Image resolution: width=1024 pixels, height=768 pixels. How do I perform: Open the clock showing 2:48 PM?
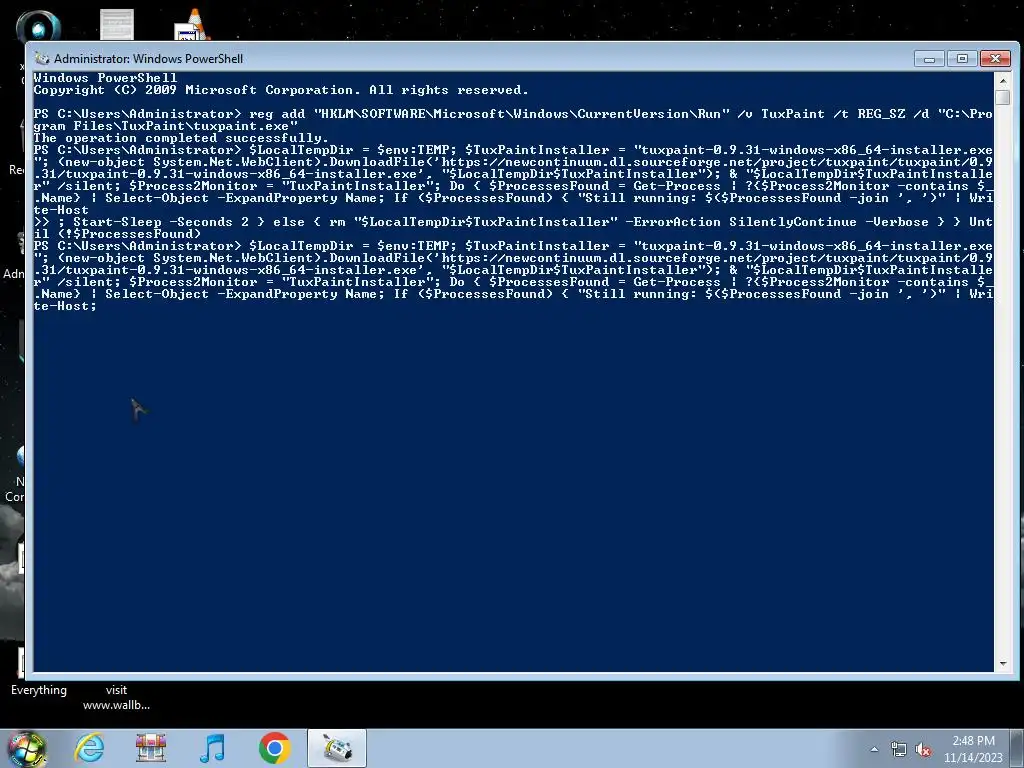(973, 749)
